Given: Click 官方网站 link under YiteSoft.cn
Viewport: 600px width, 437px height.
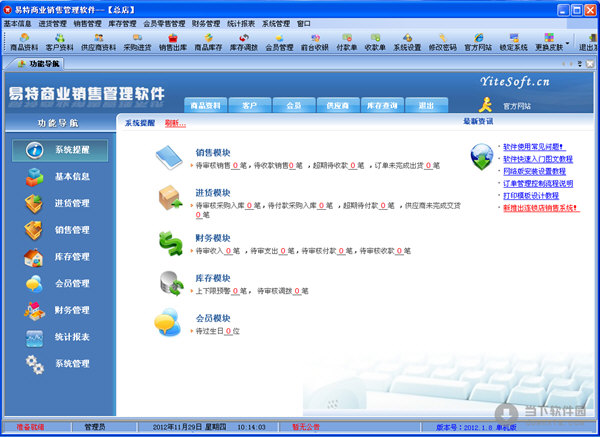Looking at the screenshot, I should (x=517, y=106).
